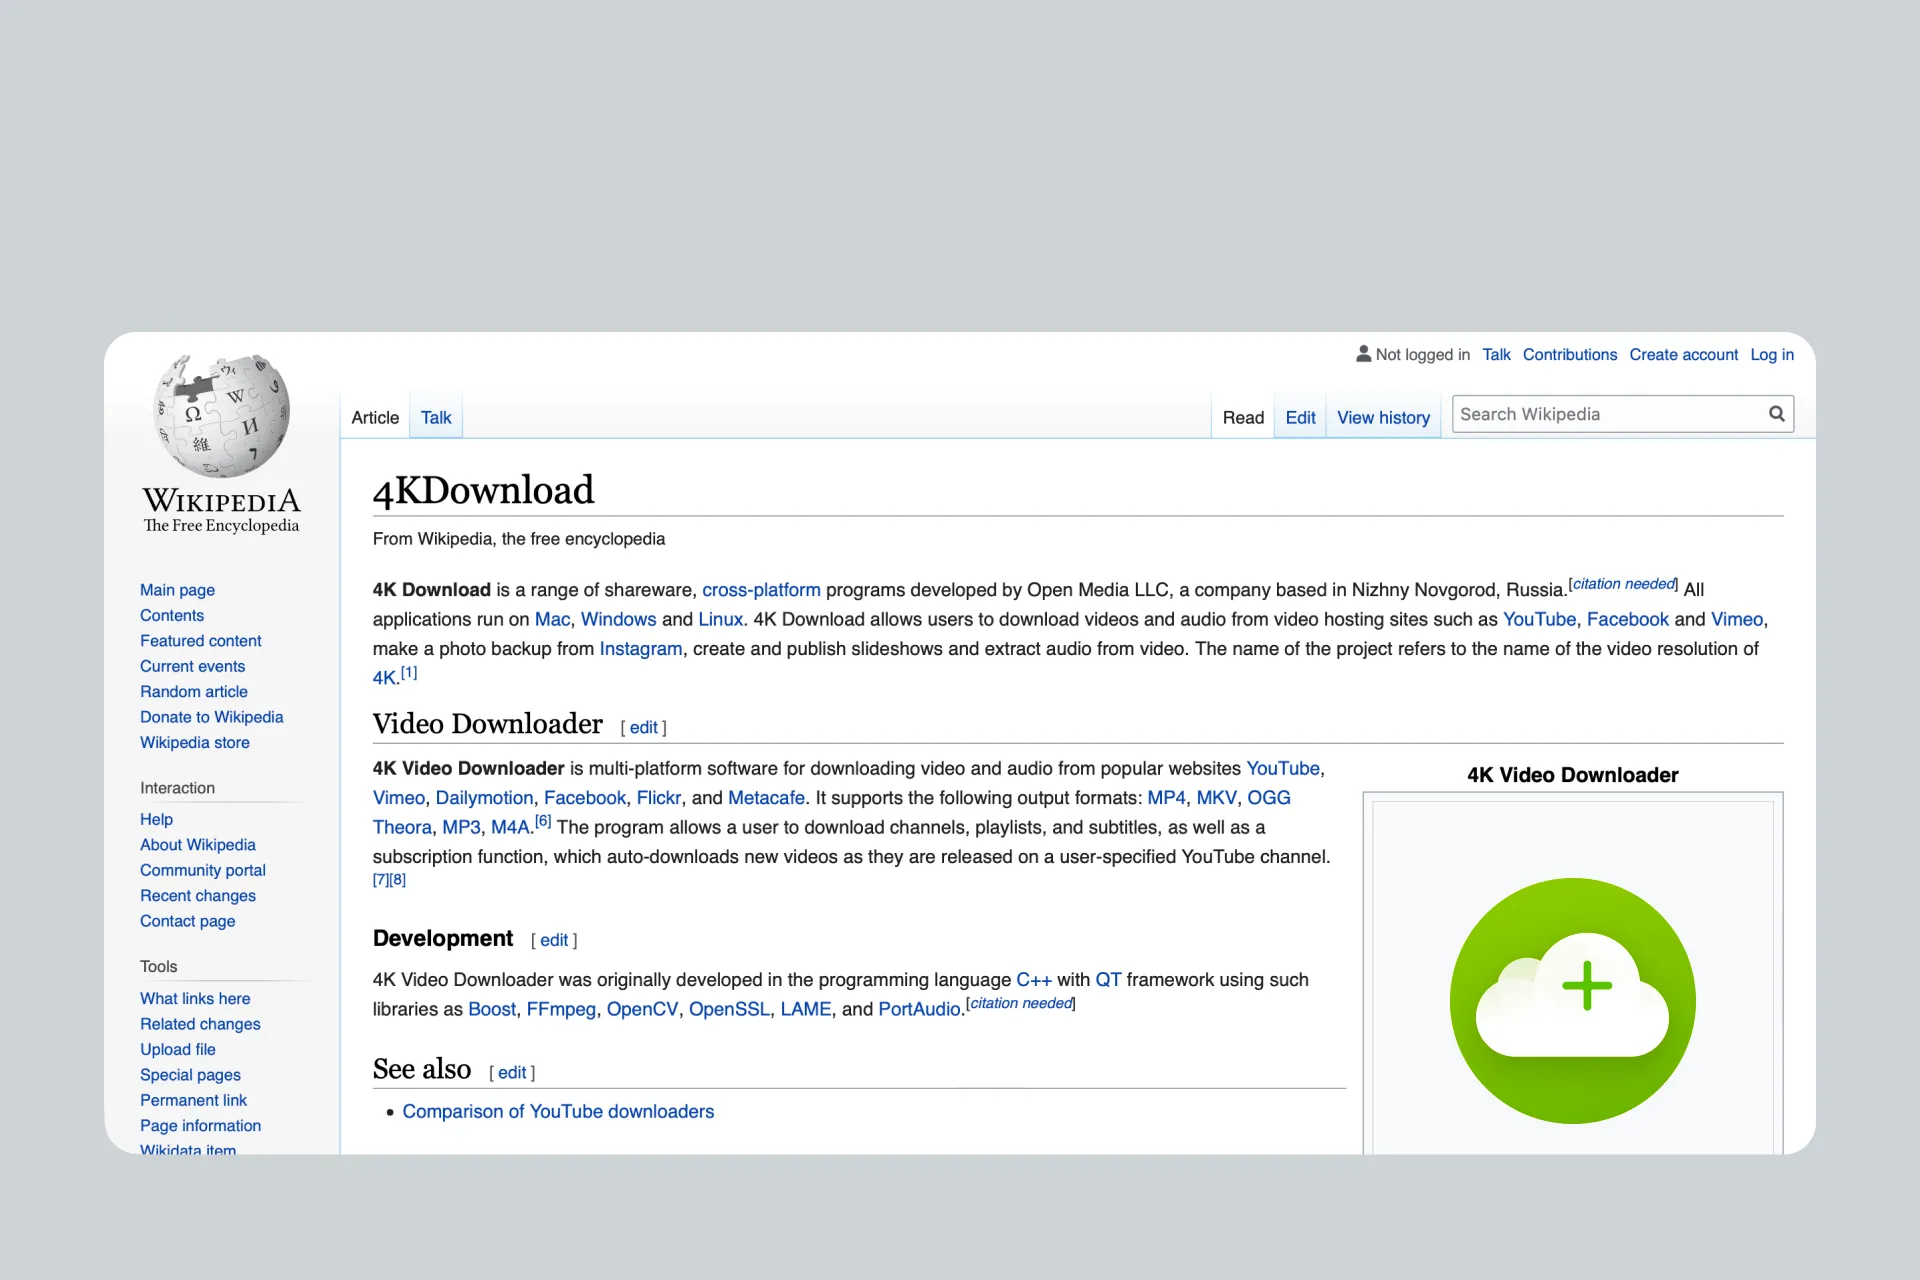Click Create account link
The width and height of the screenshot is (1920, 1280).
(1683, 355)
